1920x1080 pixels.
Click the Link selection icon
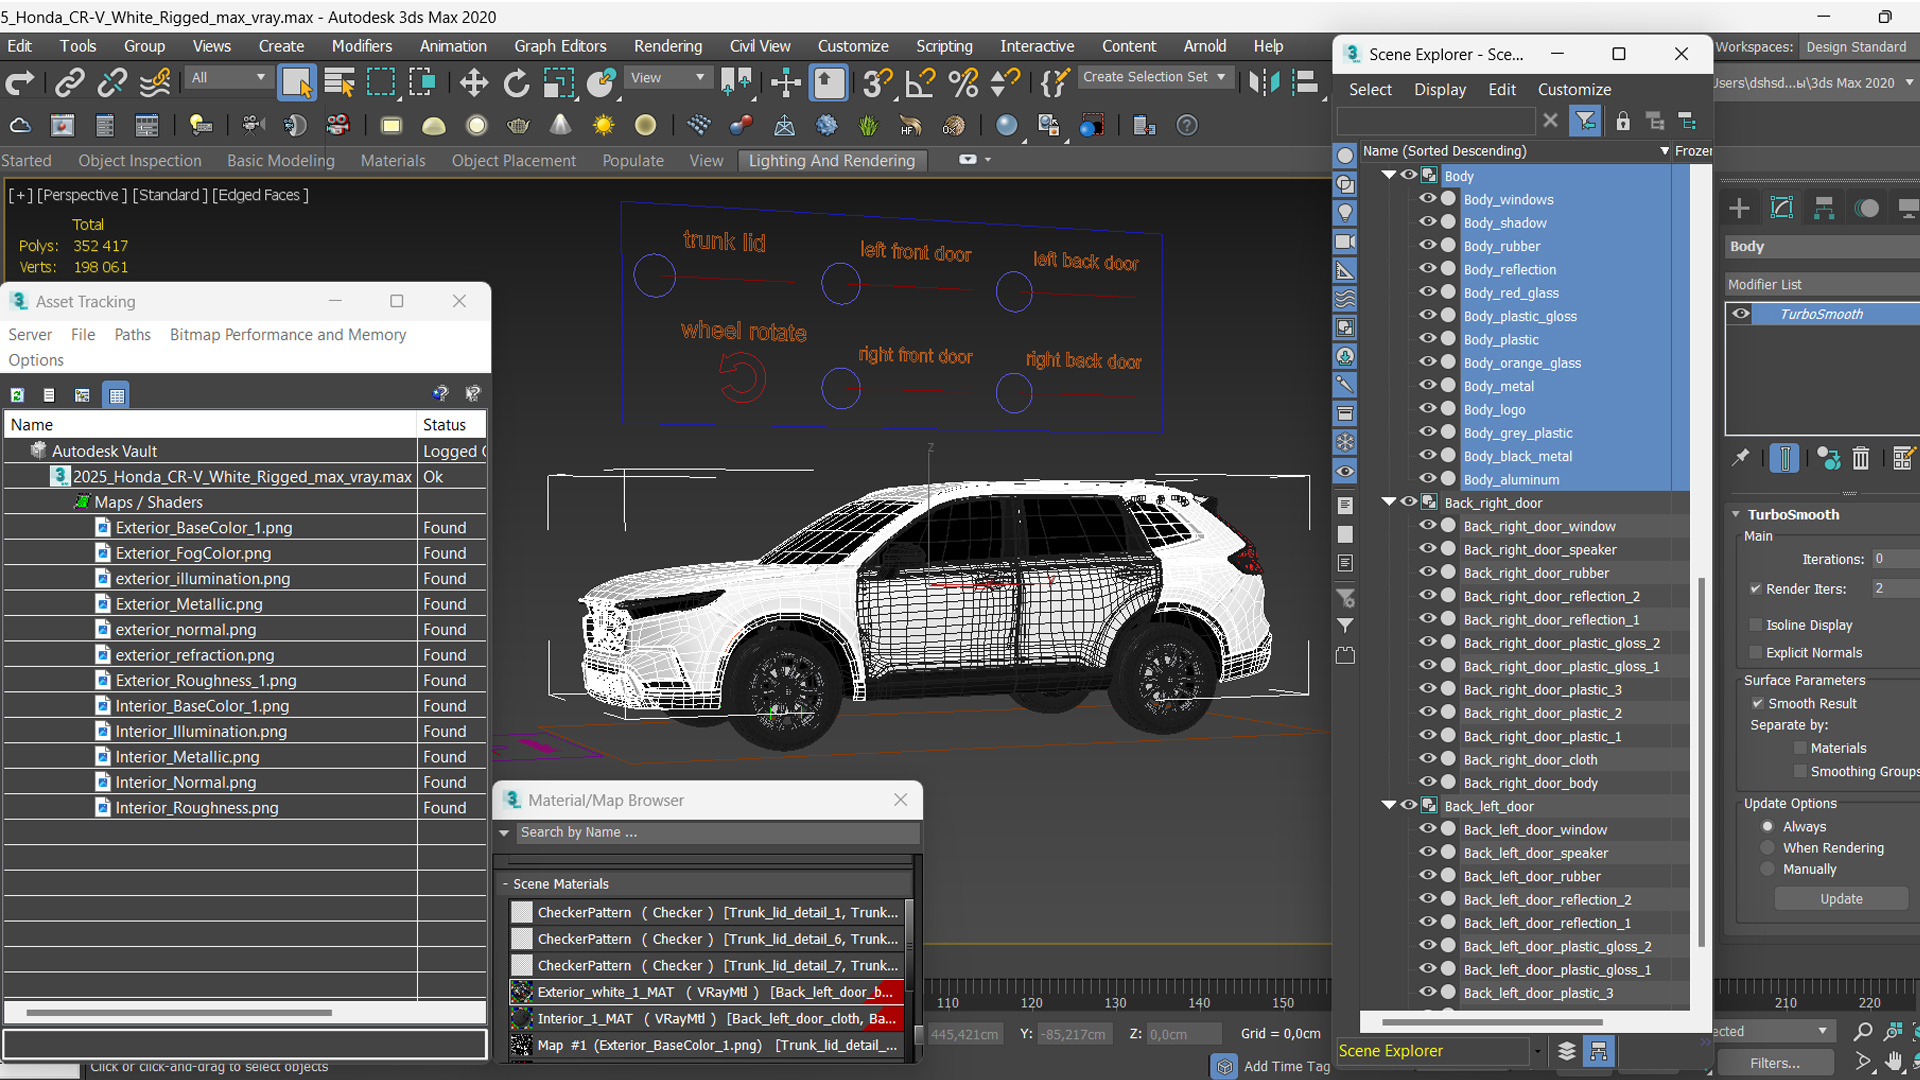[69, 83]
